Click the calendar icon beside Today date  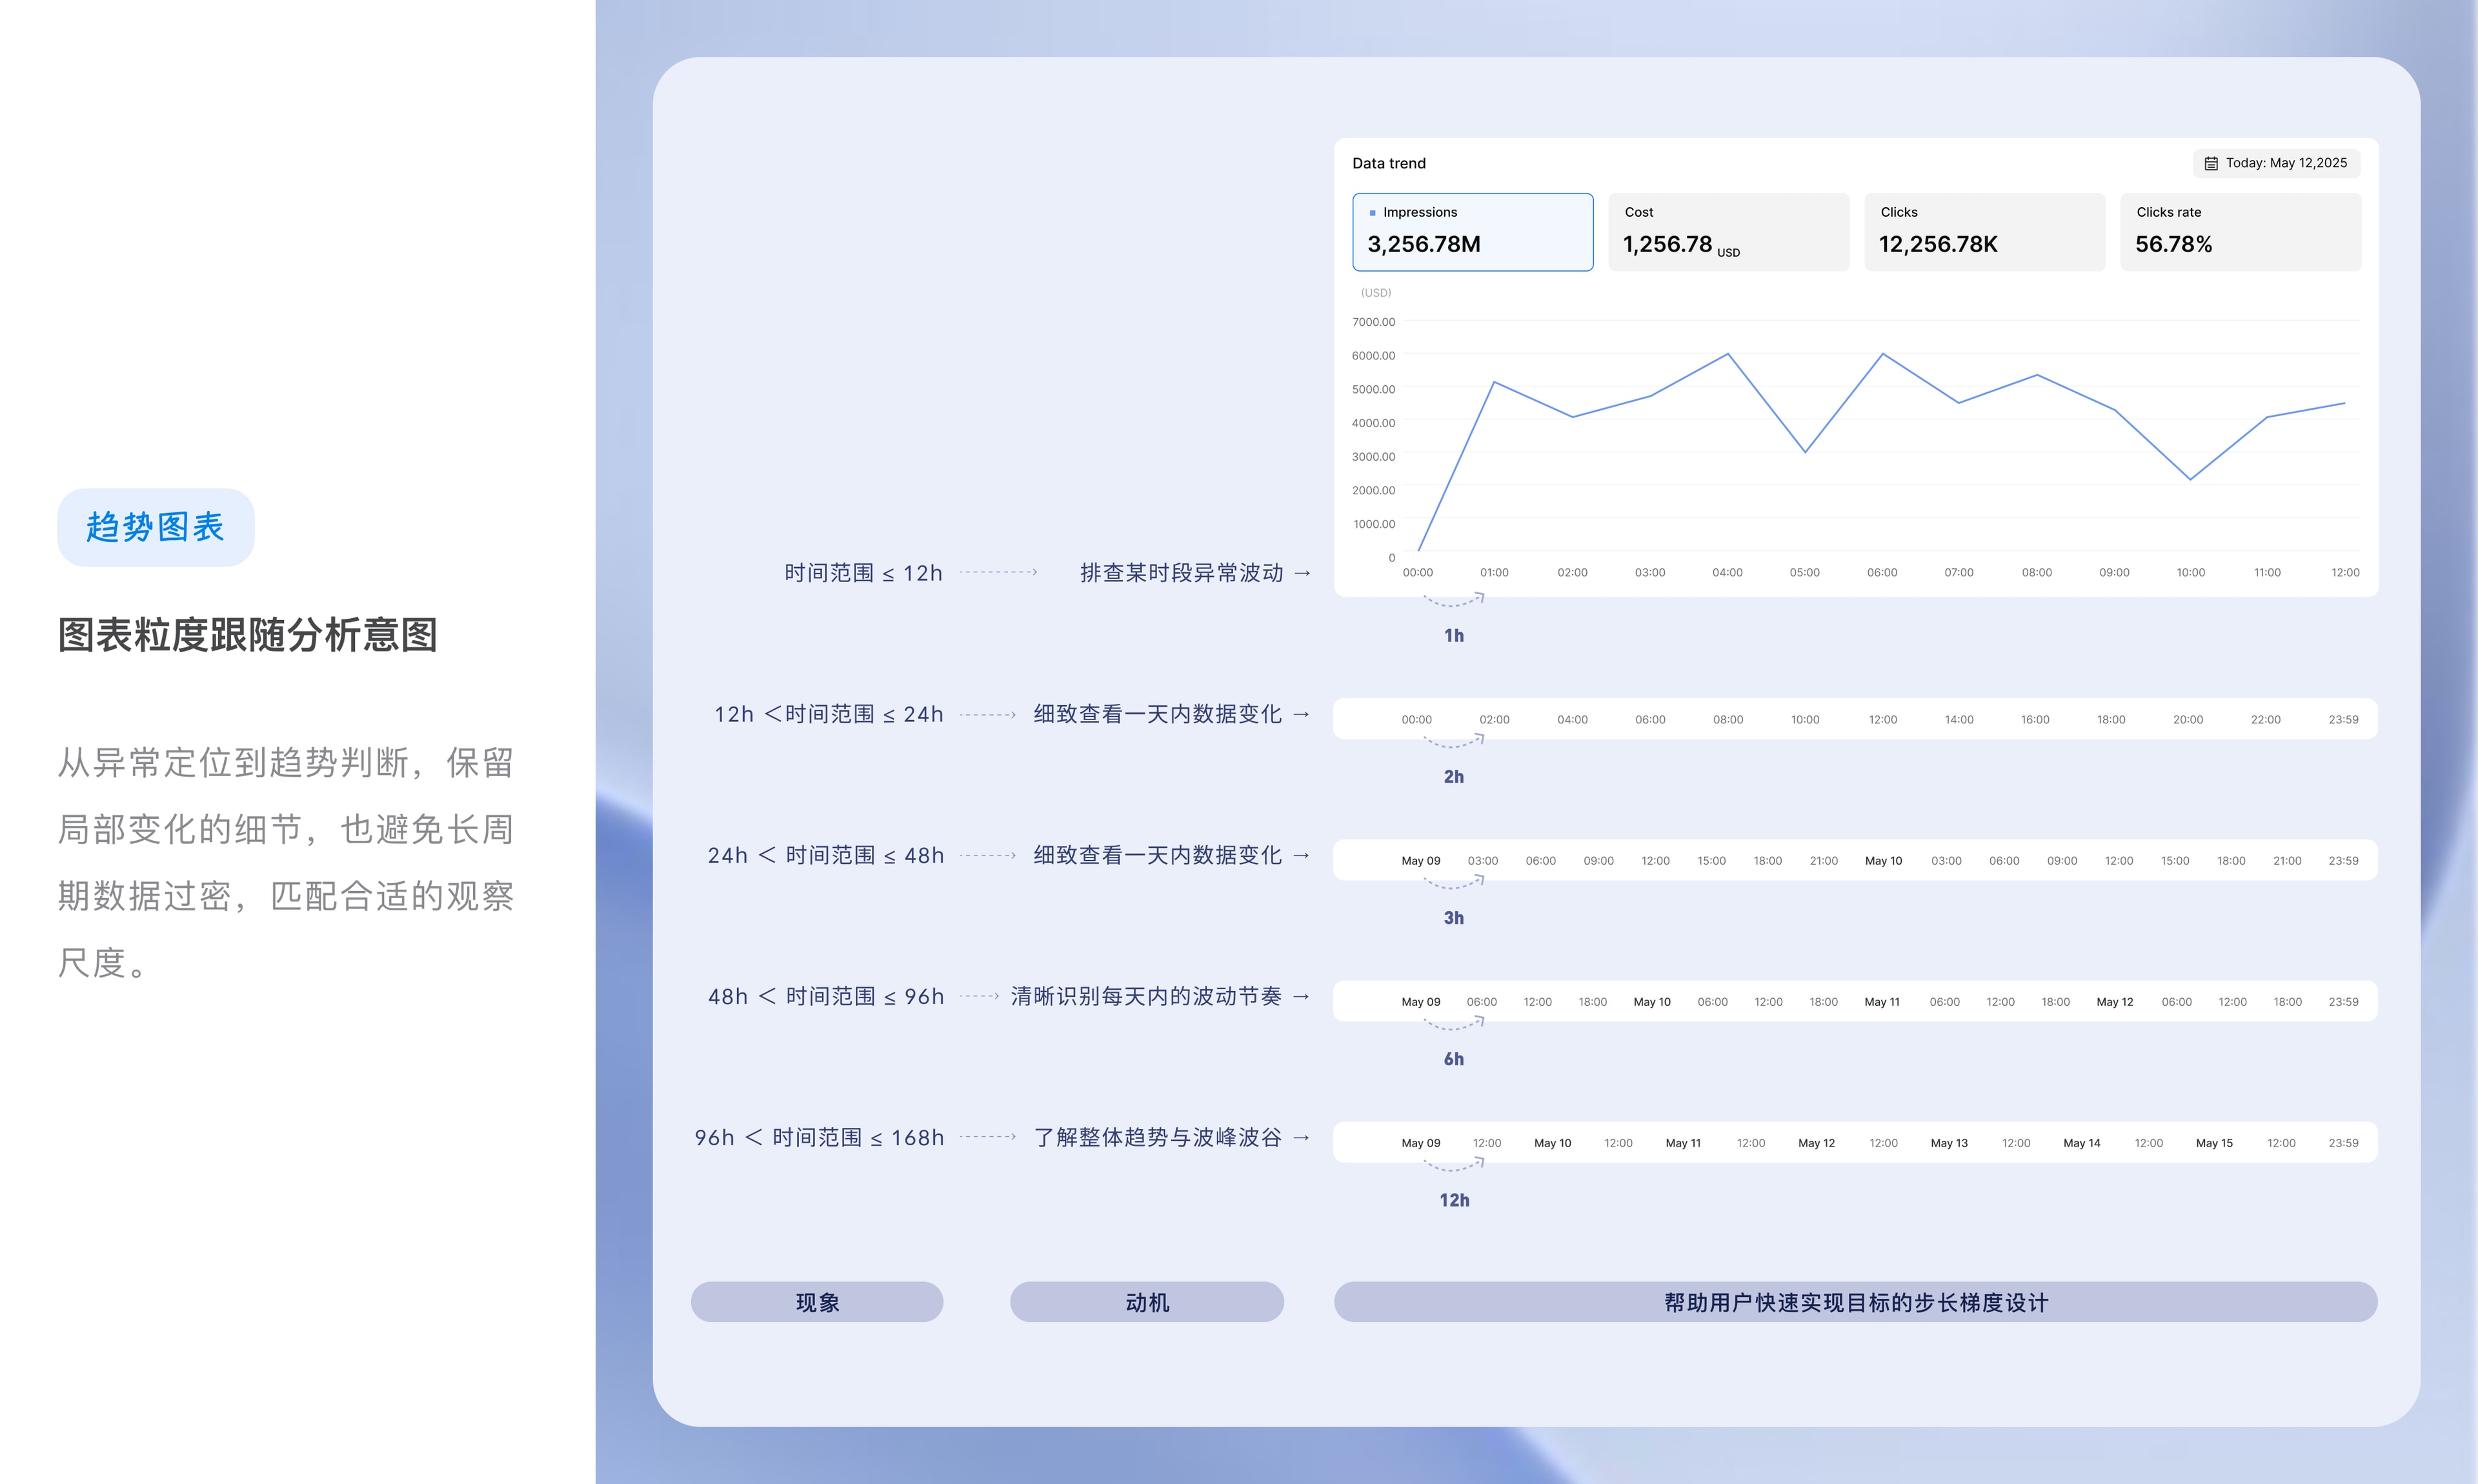tap(2211, 163)
